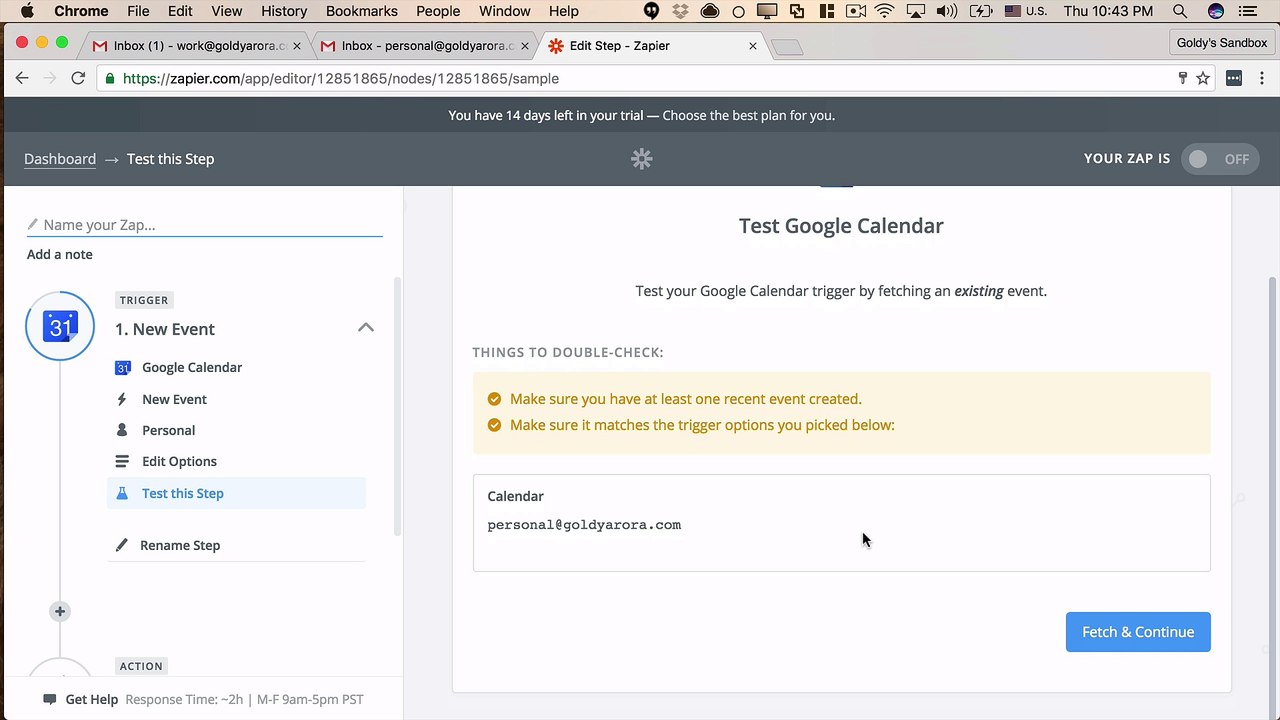Image resolution: width=1280 pixels, height=720 pixels.
Task: Click the person icon beside Personal
Action: click(122, 430)
